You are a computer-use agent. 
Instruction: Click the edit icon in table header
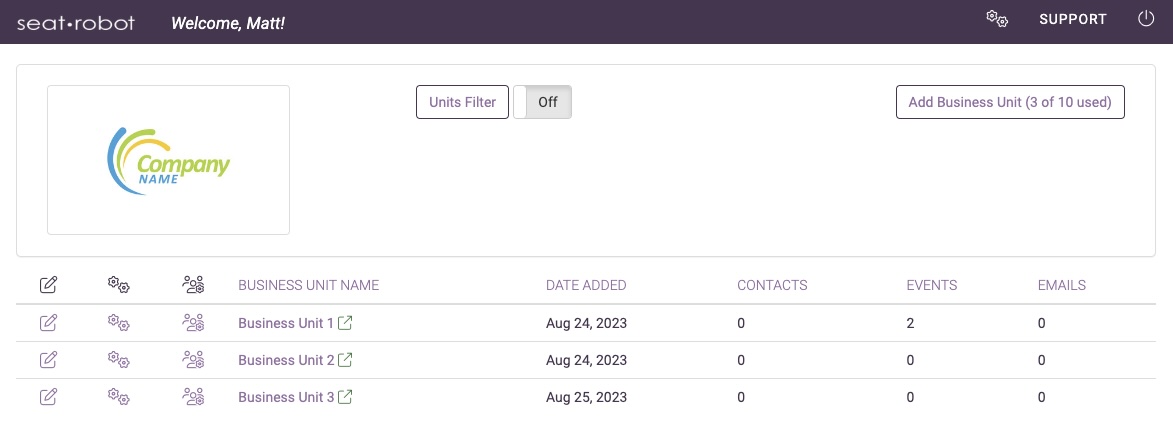(49, 284)
